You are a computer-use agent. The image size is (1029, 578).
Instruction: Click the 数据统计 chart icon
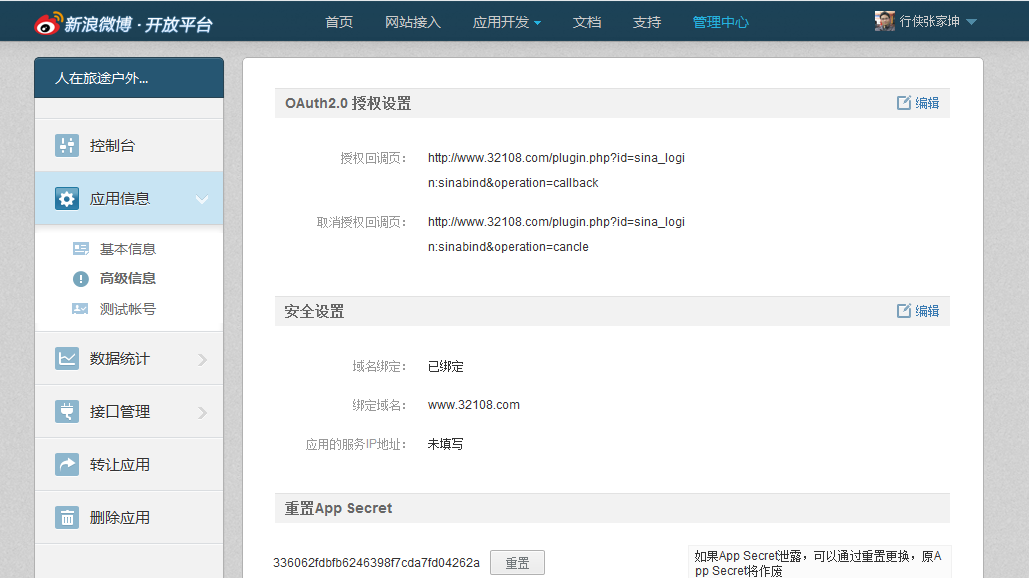click(67, 359)
